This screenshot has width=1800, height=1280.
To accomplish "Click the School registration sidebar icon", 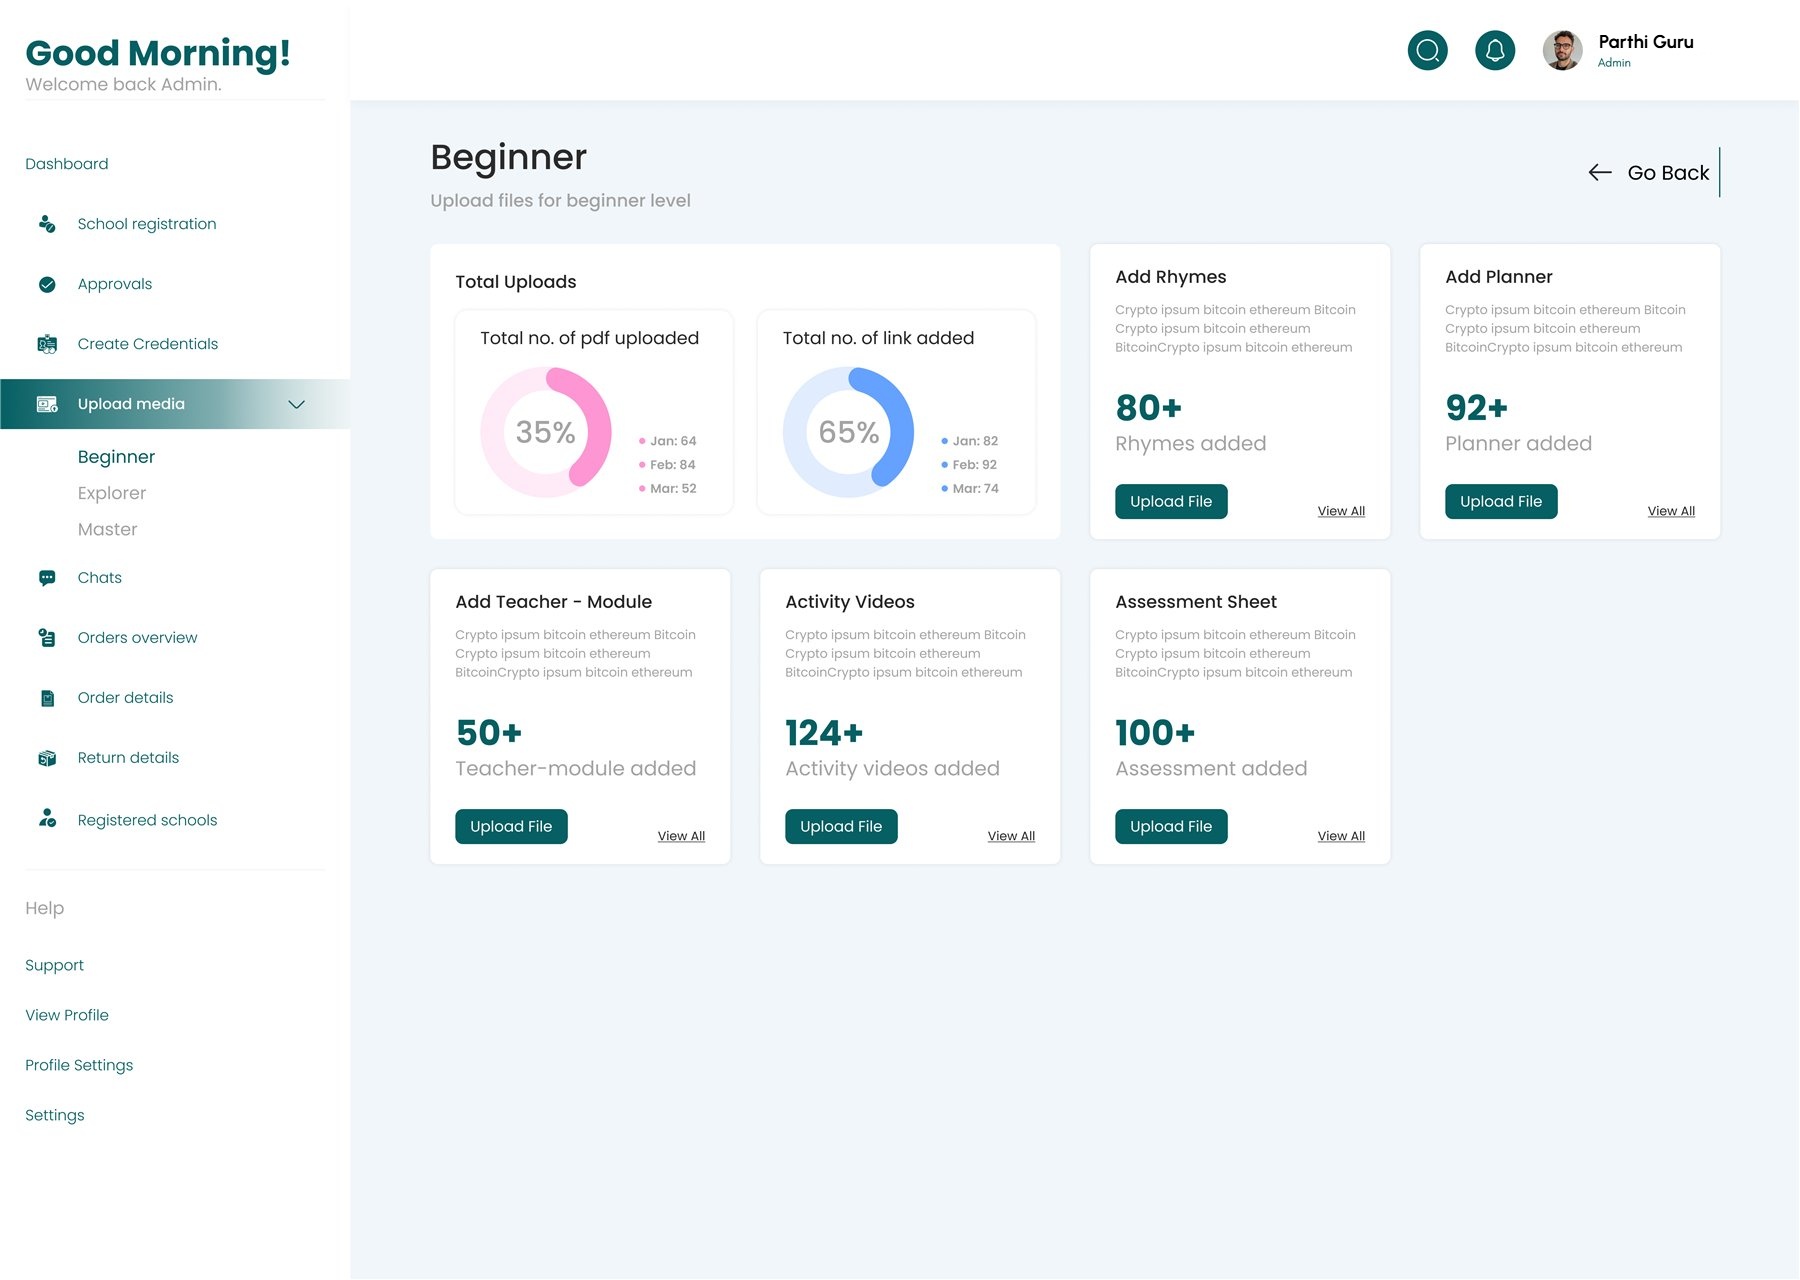I will (x=47, y=224).
